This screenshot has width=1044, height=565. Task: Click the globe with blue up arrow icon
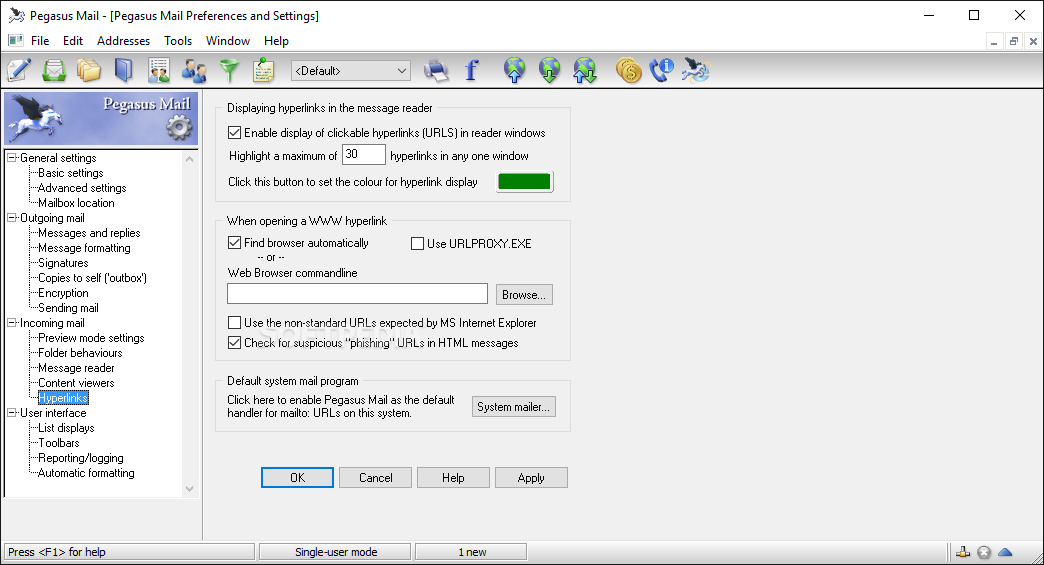(x=515, y=70)
